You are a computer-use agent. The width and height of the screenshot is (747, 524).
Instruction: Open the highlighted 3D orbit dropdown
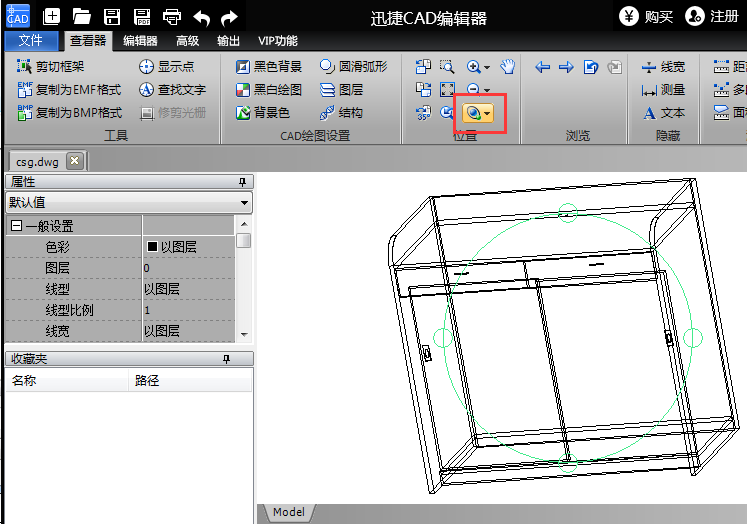coord(487,114)
